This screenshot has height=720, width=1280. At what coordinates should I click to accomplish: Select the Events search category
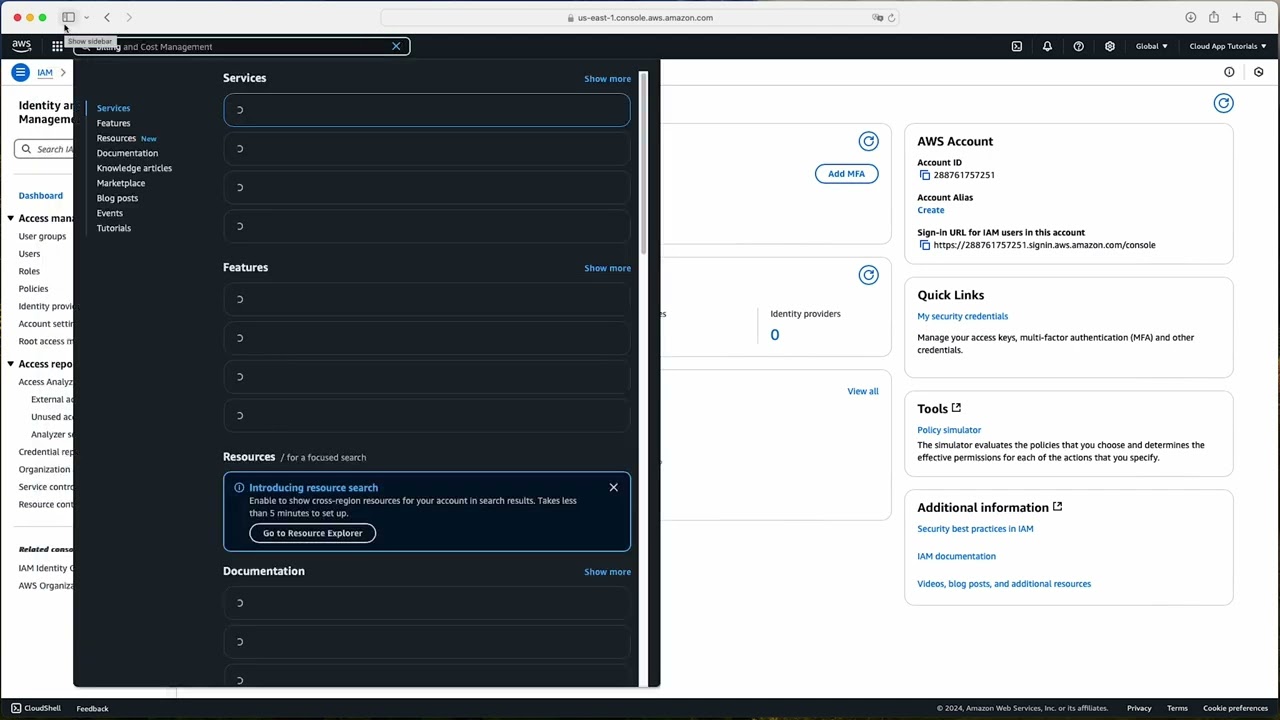click(x=109, y=213)
